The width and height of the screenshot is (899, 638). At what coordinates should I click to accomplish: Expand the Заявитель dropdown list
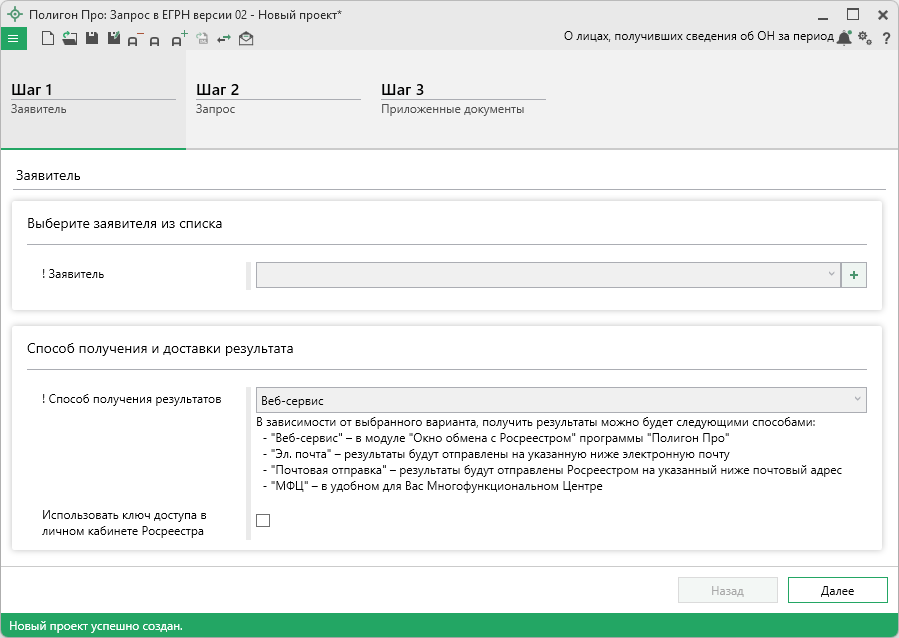pyautogui.click(x=547, y=275)
